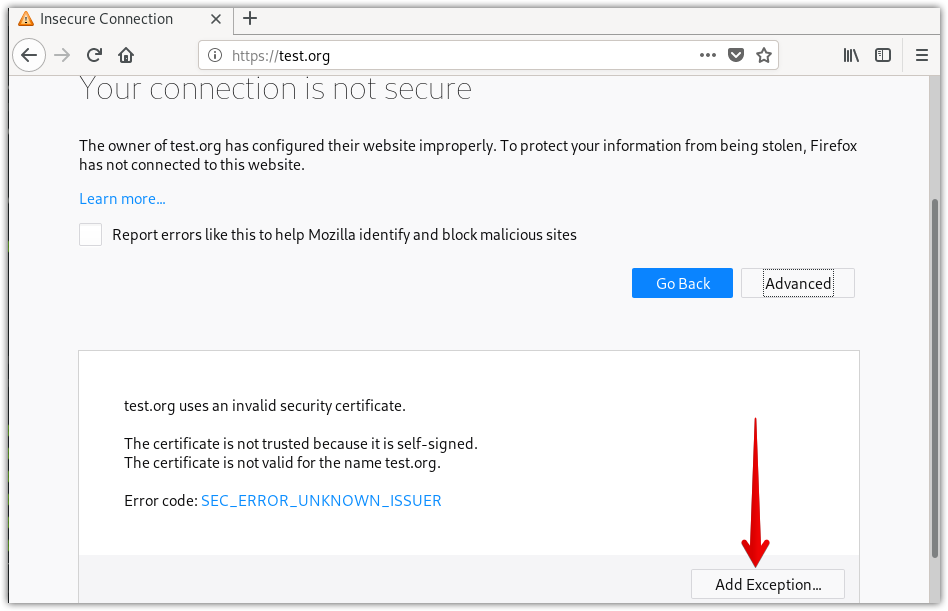This screenshot has width=948, height=611.
Task: Select the Insecure Connection tab
Action: (120, 19)
